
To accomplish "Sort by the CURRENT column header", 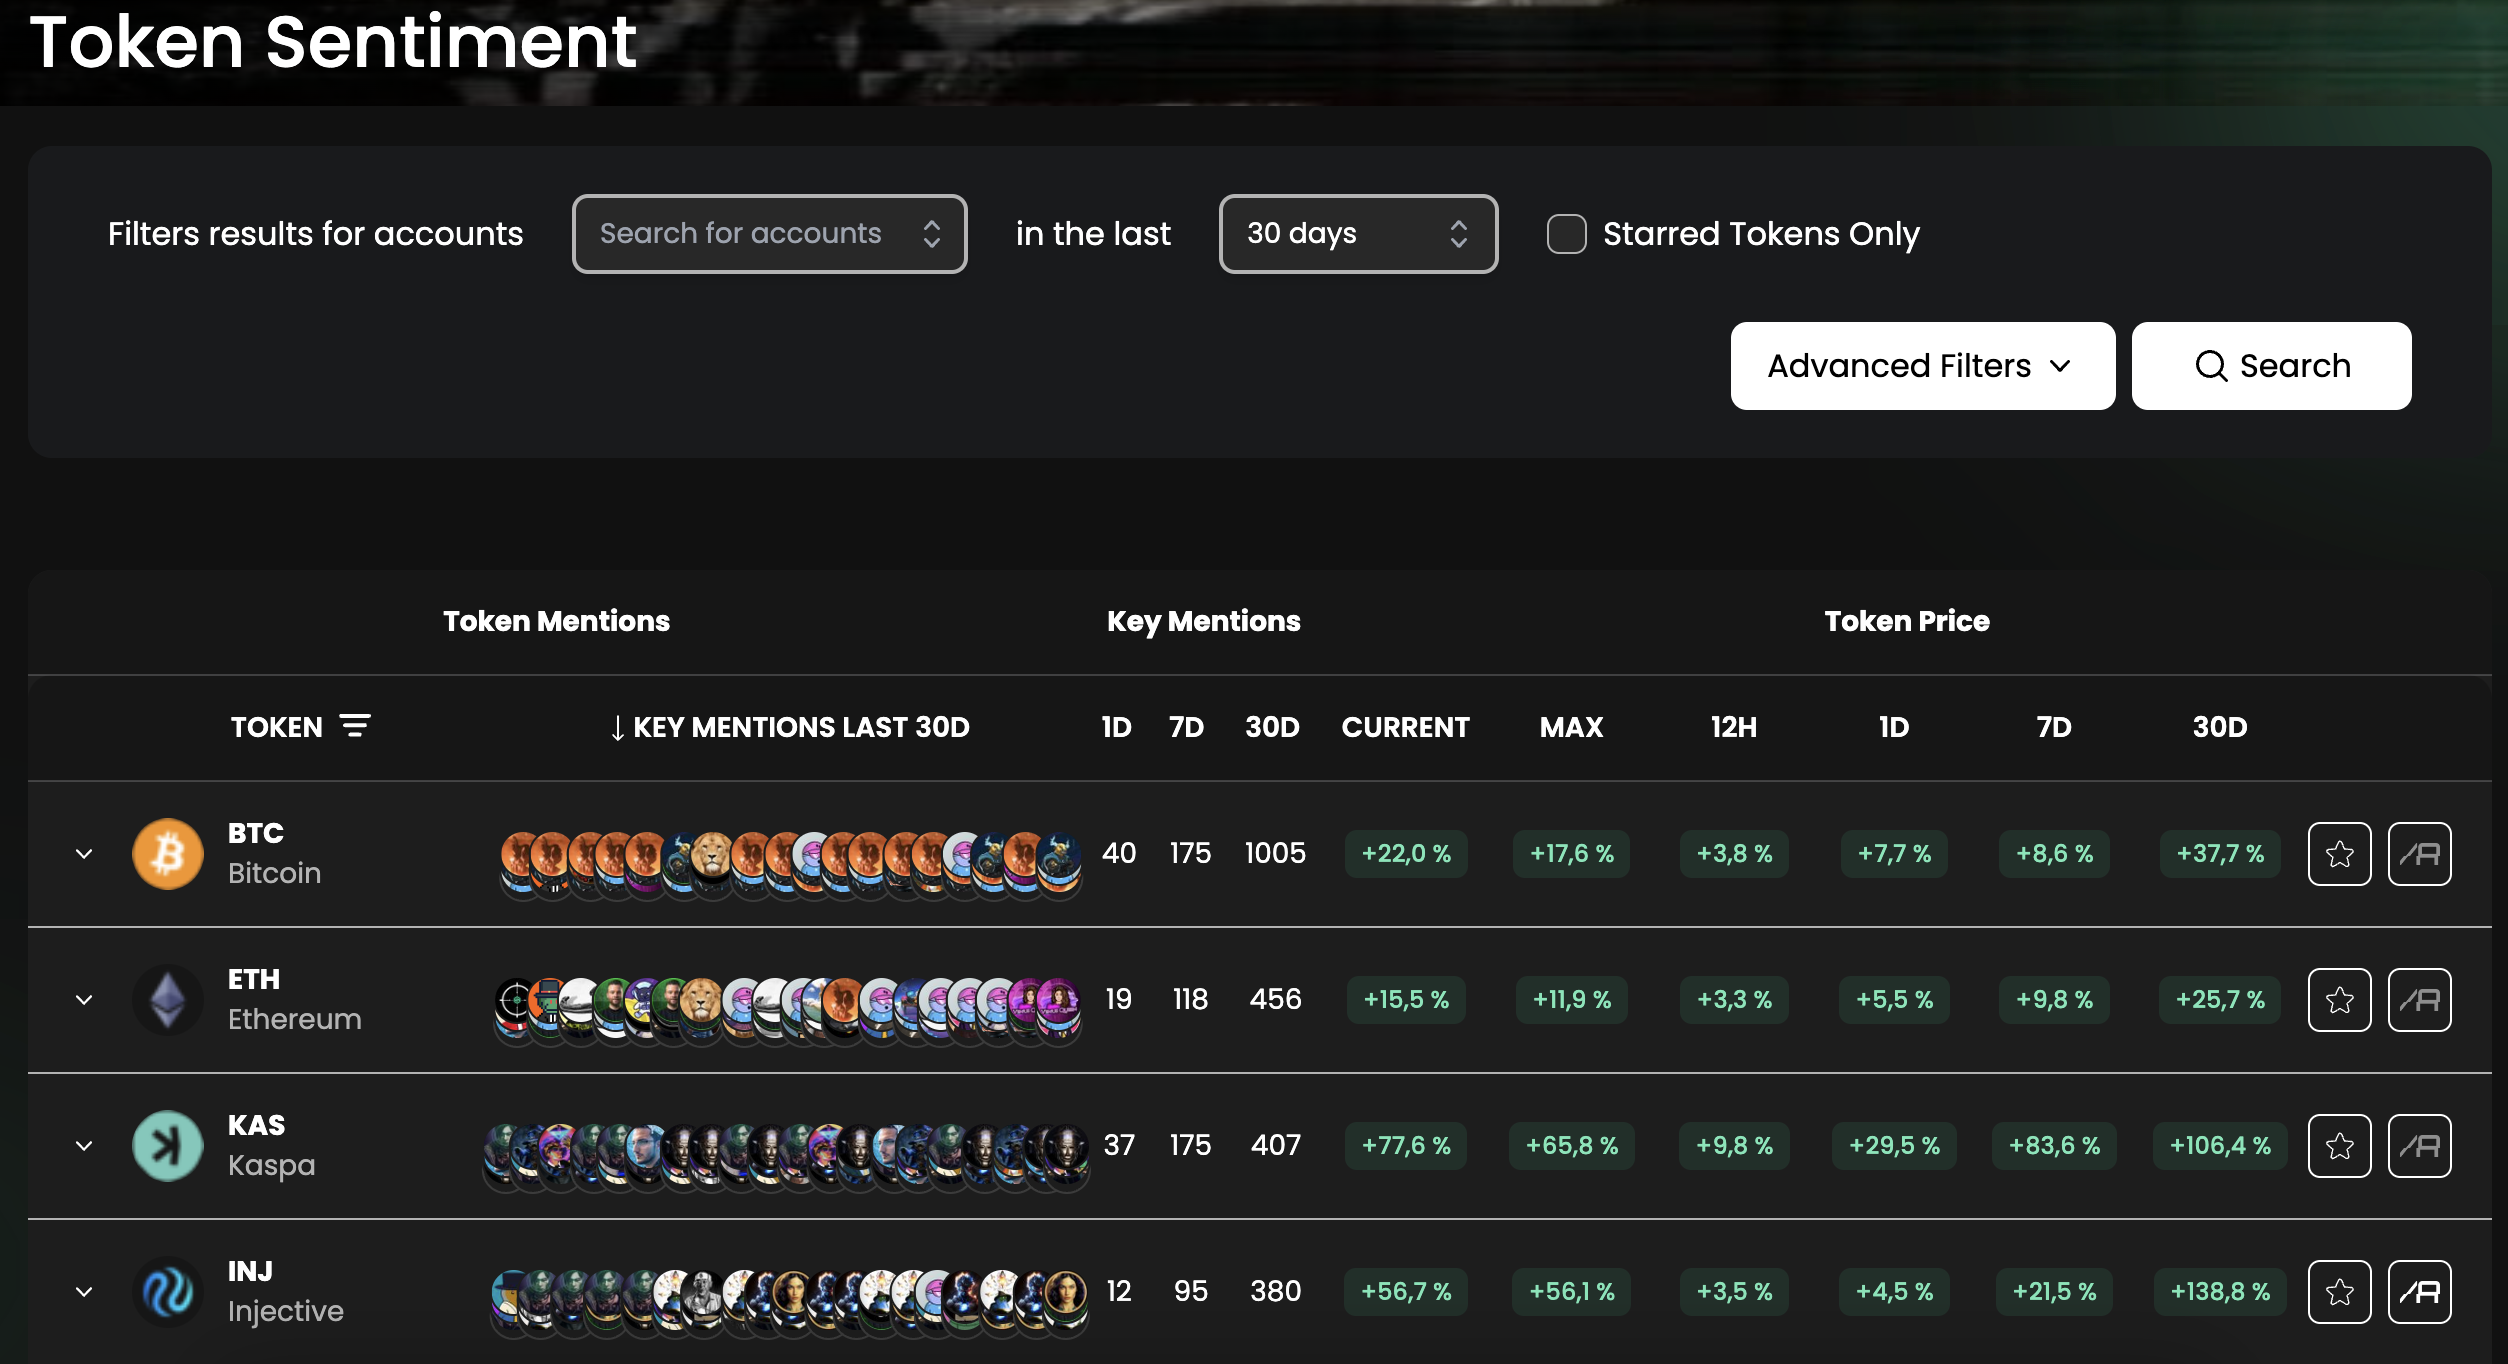I will pyautogui.click(x=1405, y=727).
